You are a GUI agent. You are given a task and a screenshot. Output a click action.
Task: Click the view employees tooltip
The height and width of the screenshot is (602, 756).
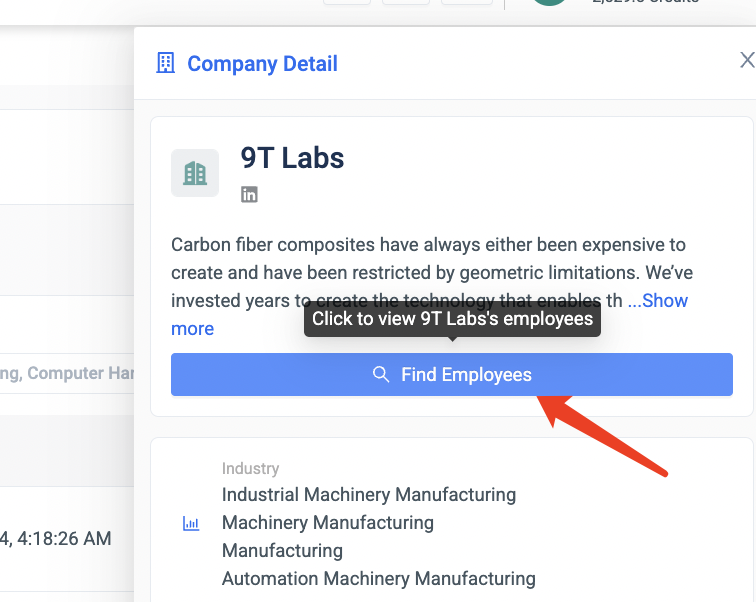(452, 320)
